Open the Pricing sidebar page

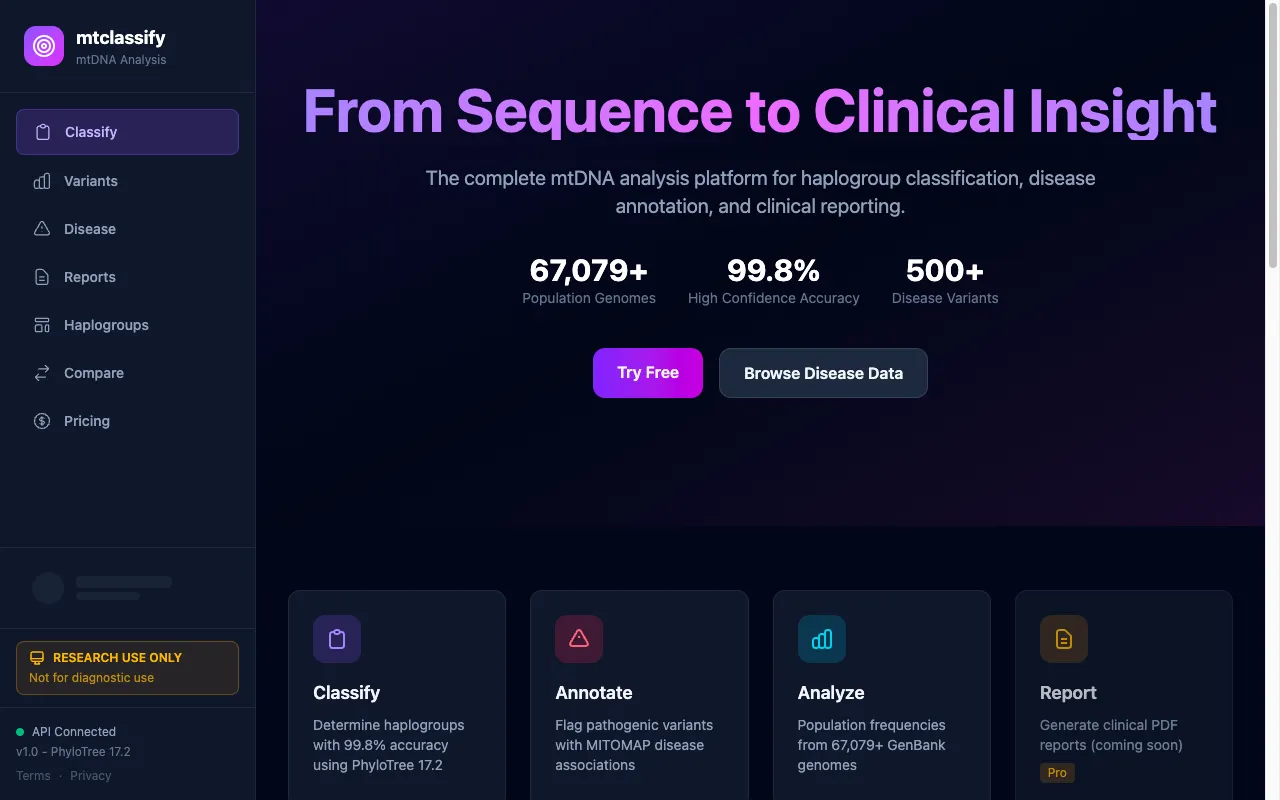tap(127, 421)
